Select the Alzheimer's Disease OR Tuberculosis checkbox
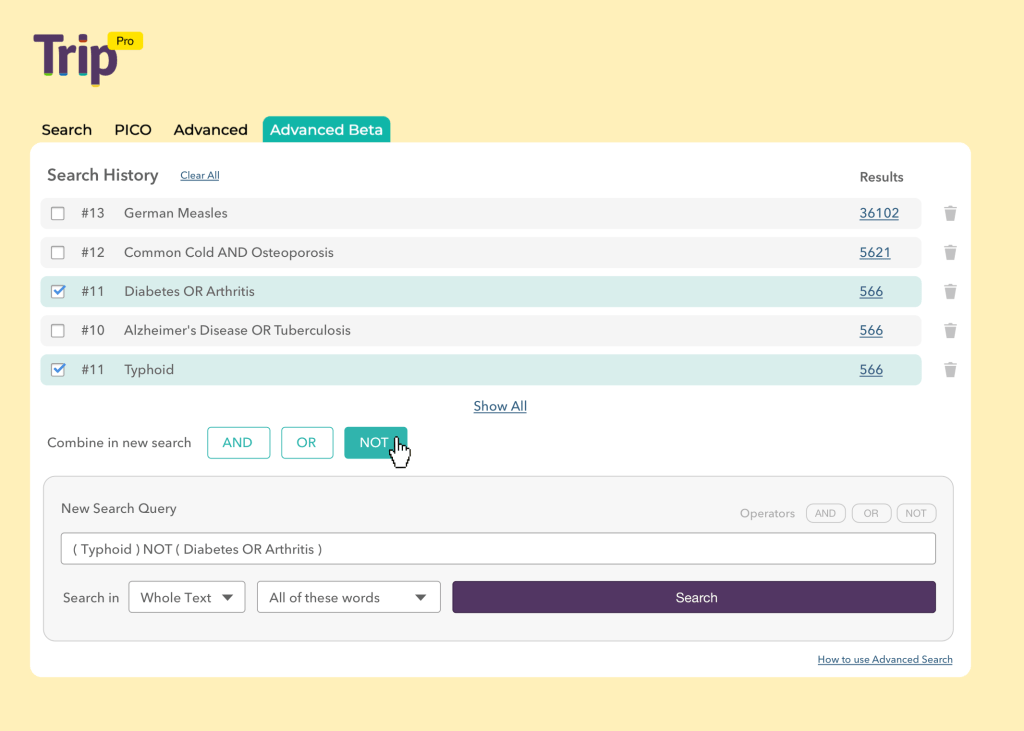The height and width of the screenshot is (731, 1024). 58,330
